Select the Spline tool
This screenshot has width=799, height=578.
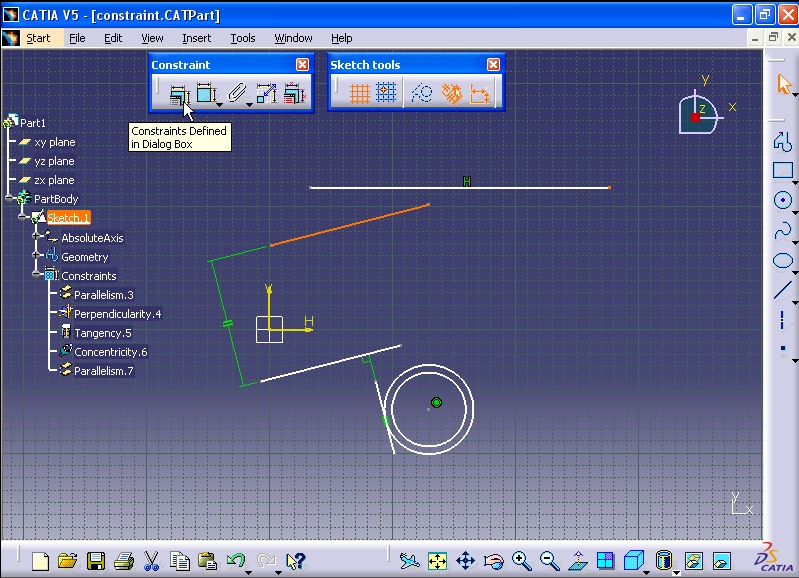pyautogui.click(x=783, y=230)
